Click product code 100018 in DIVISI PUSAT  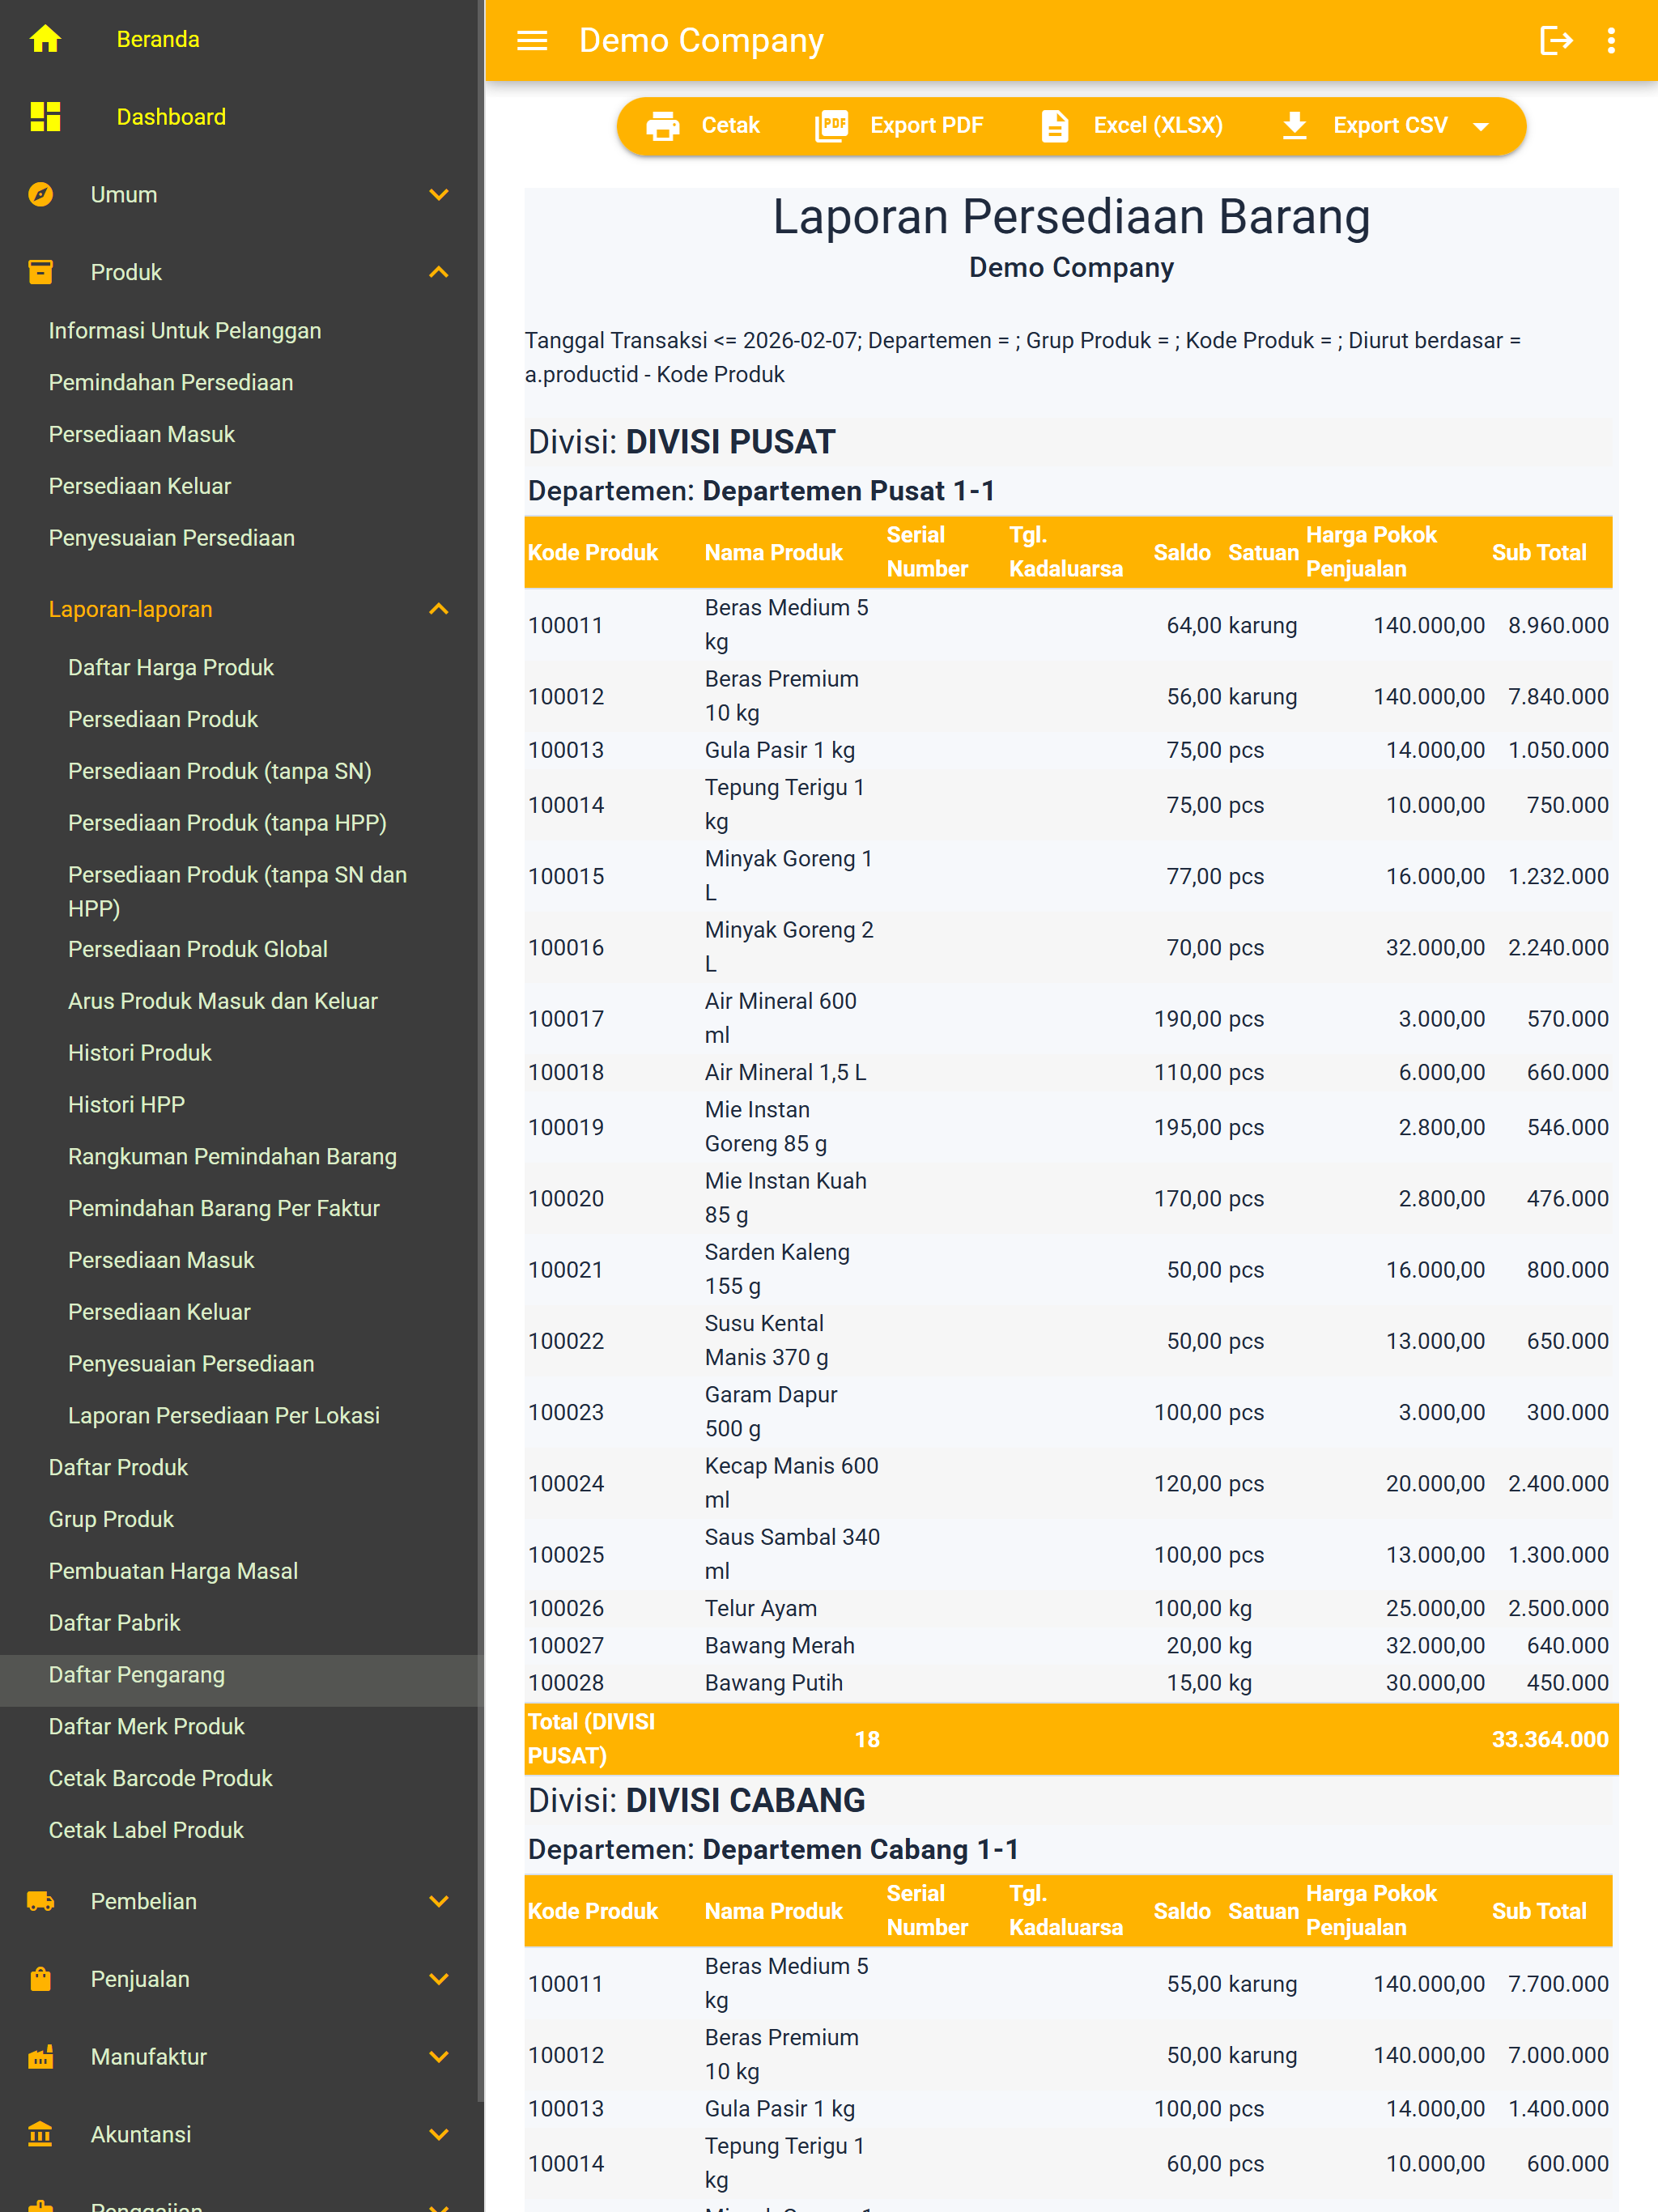[566, 1073]
